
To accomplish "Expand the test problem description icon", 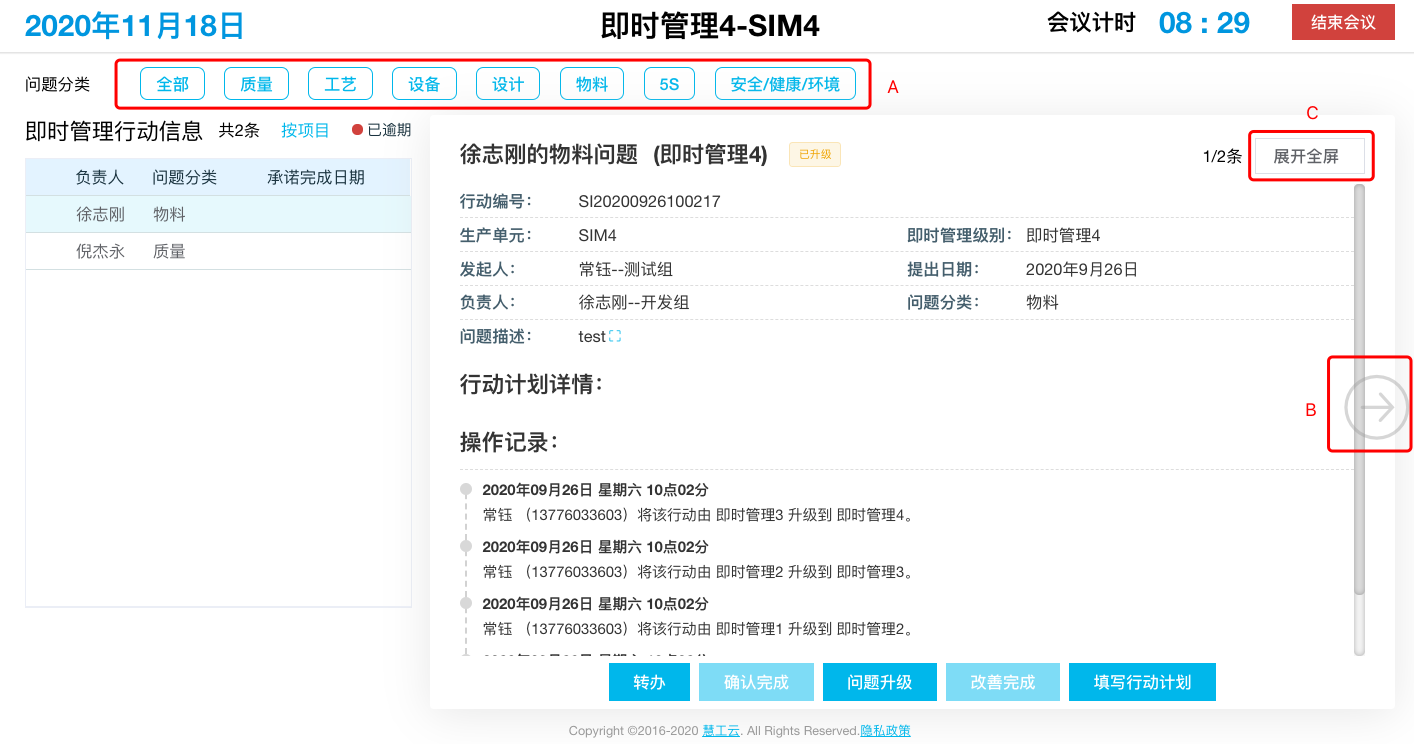I will (x=615, y=337).
